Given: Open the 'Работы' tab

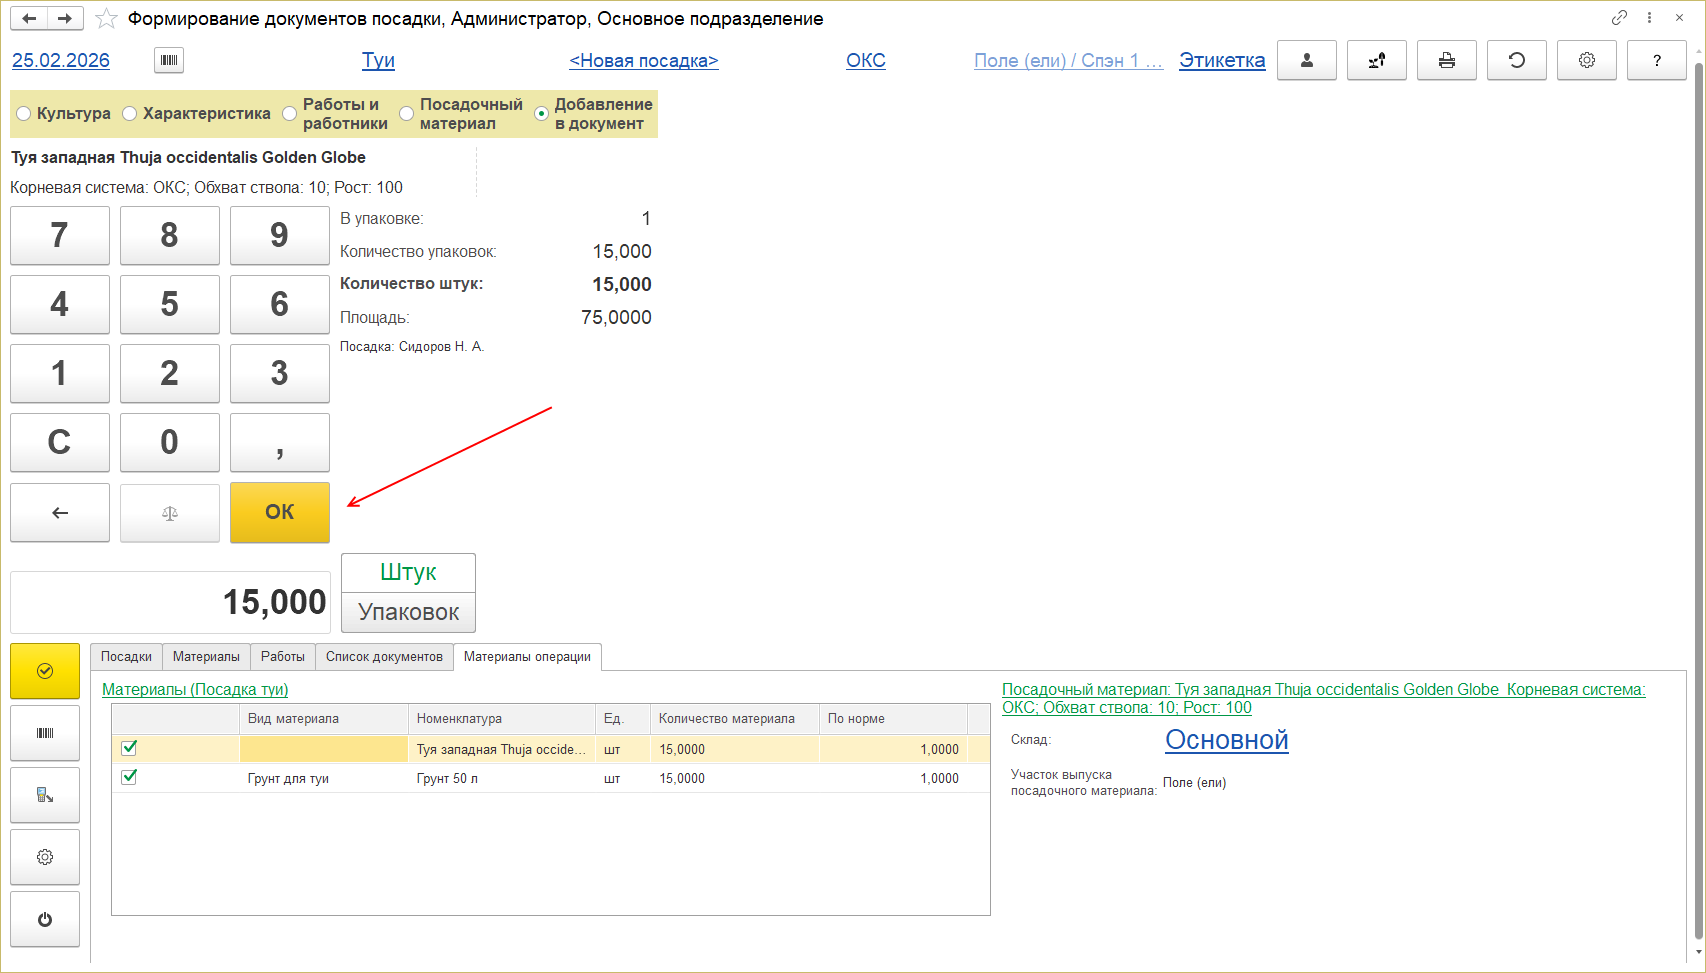Looking at the screenshot, I should coord(282,657).
